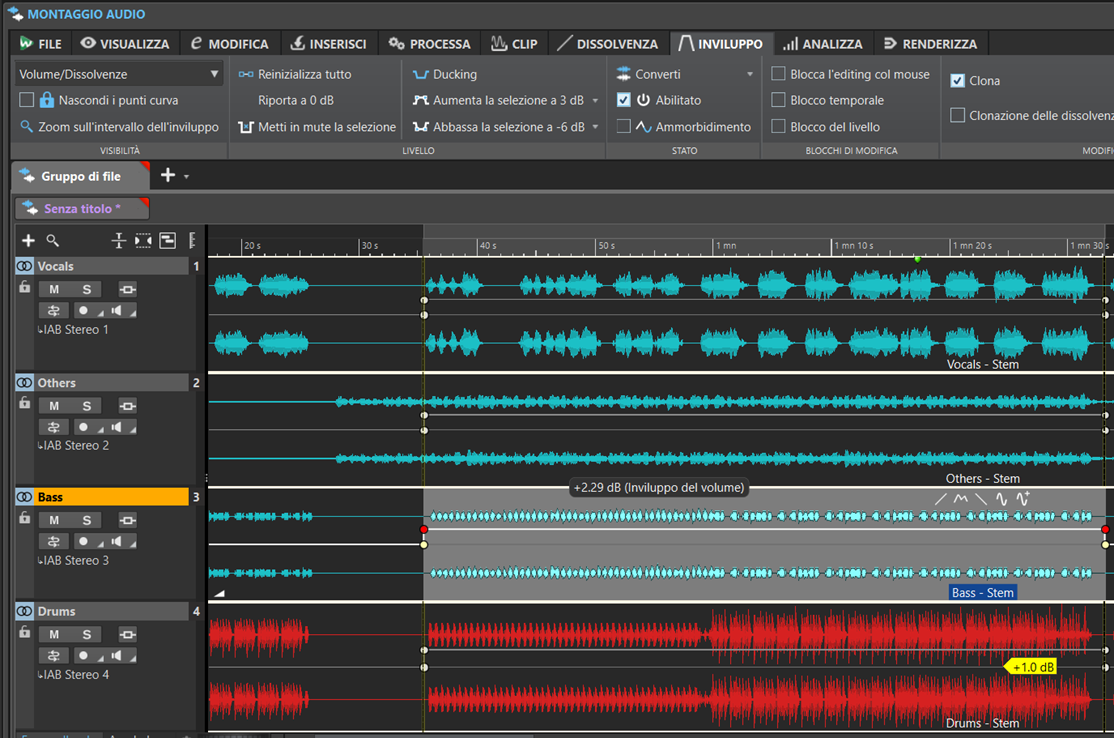The image size is (1114, 738).
Task: Open the Converti dropdown arrow
Action: [749, 74]
